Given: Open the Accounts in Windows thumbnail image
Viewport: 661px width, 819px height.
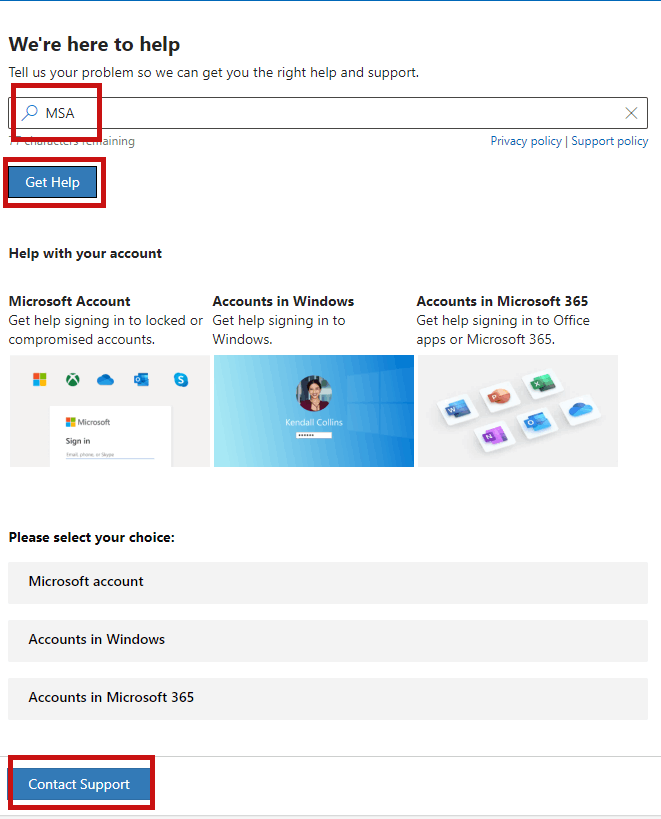Looking at the screenshot, I should (314, 411).
